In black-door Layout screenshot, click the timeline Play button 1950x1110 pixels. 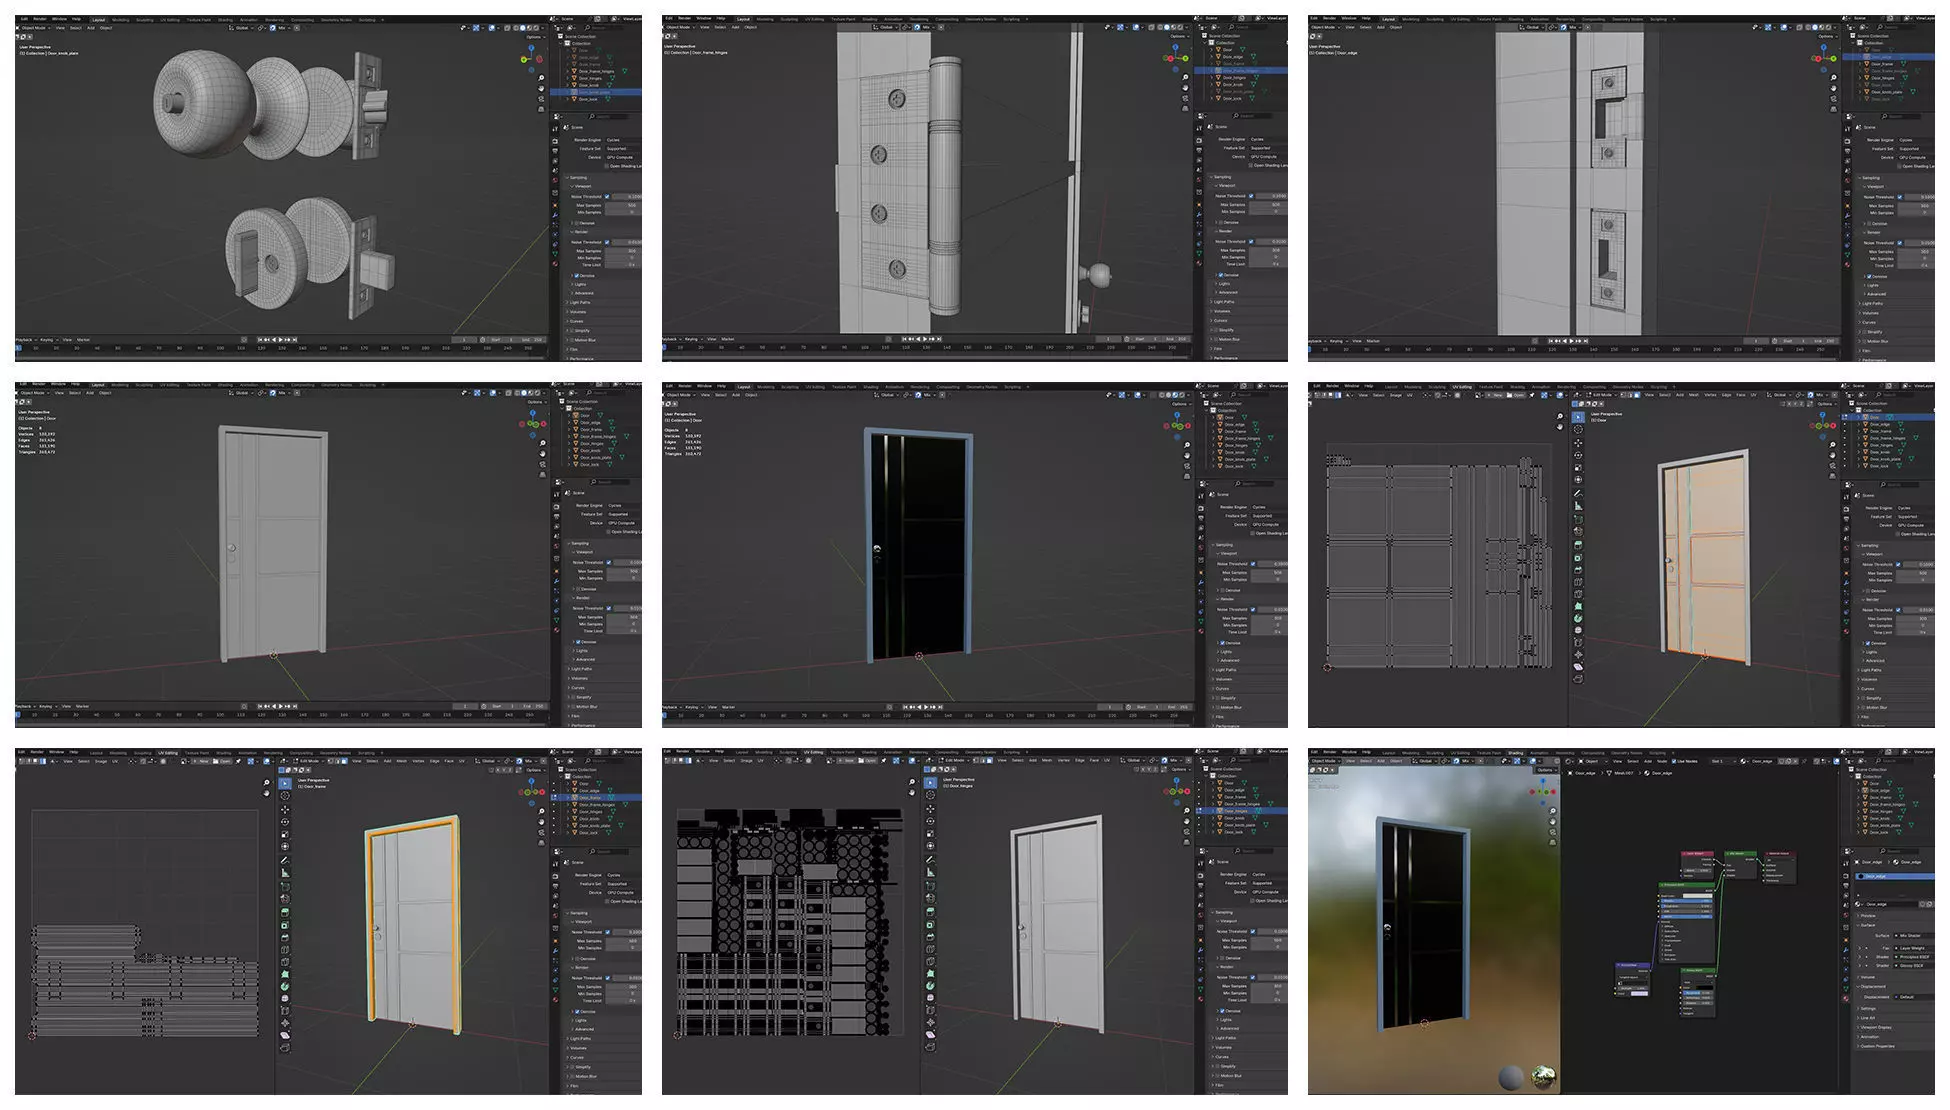point(927,707)
